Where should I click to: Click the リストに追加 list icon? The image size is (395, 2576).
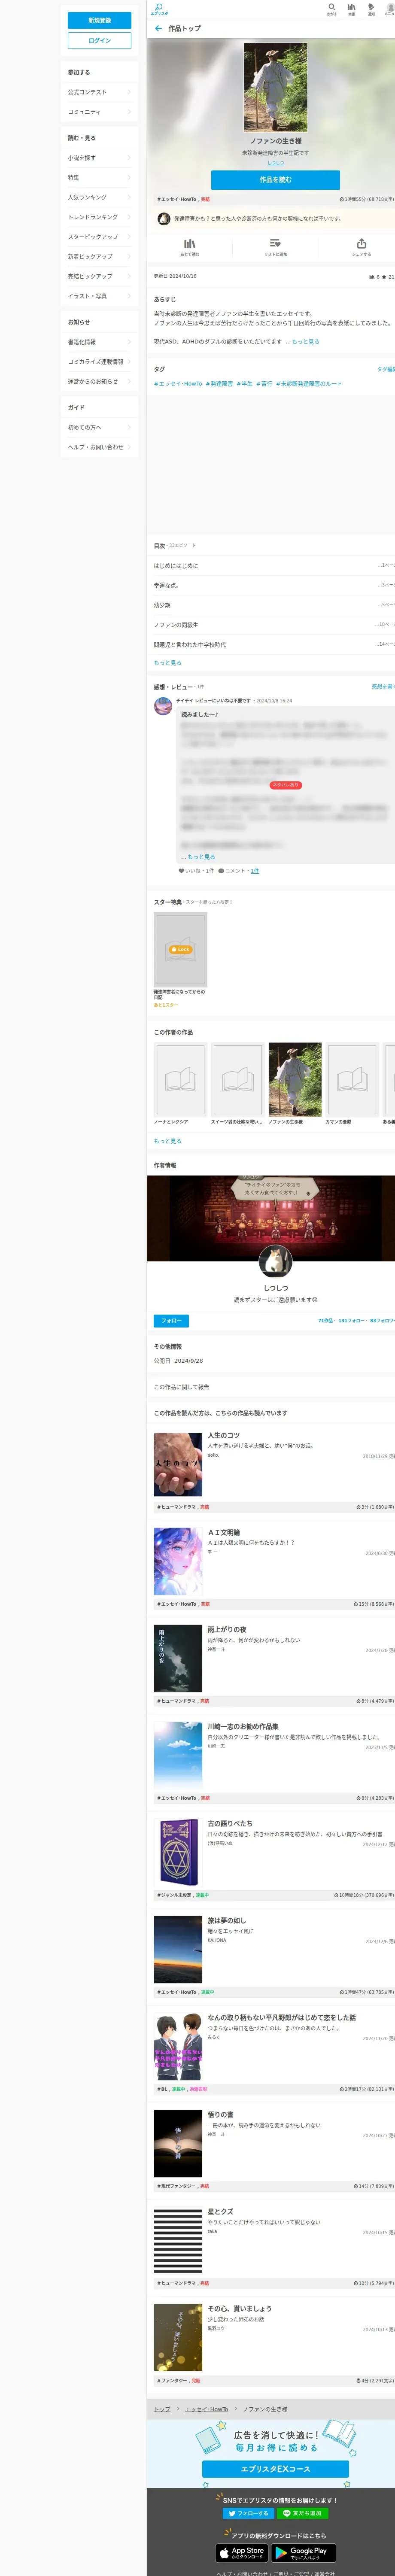point(275,243)
